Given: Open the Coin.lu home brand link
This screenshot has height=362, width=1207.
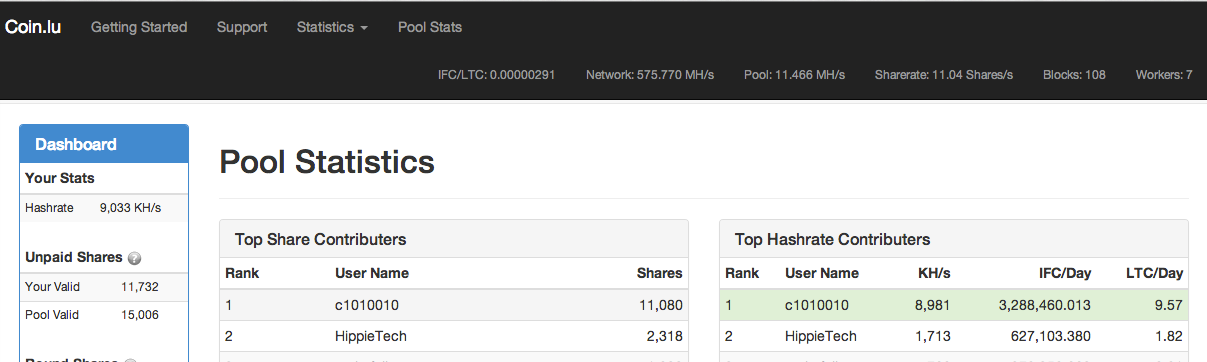Looking at the screenshot, I should (33, 27).
